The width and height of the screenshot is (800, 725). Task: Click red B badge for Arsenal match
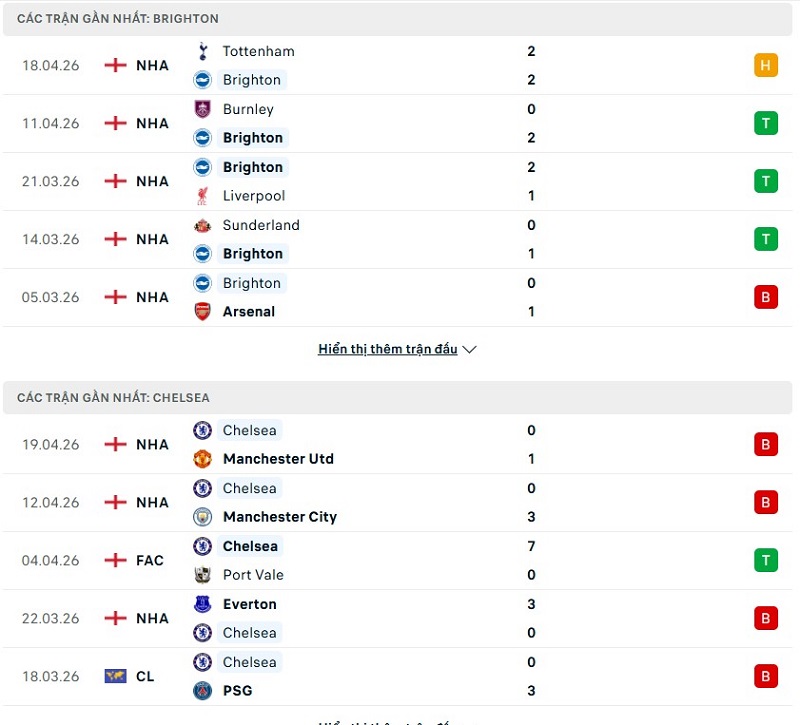[766, 297]
